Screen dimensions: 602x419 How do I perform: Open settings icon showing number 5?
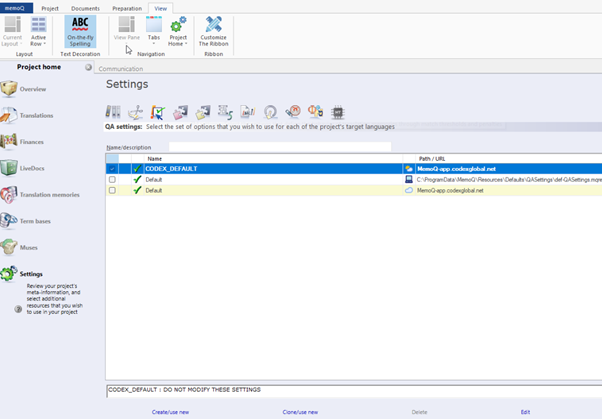(x=225, y=112)
